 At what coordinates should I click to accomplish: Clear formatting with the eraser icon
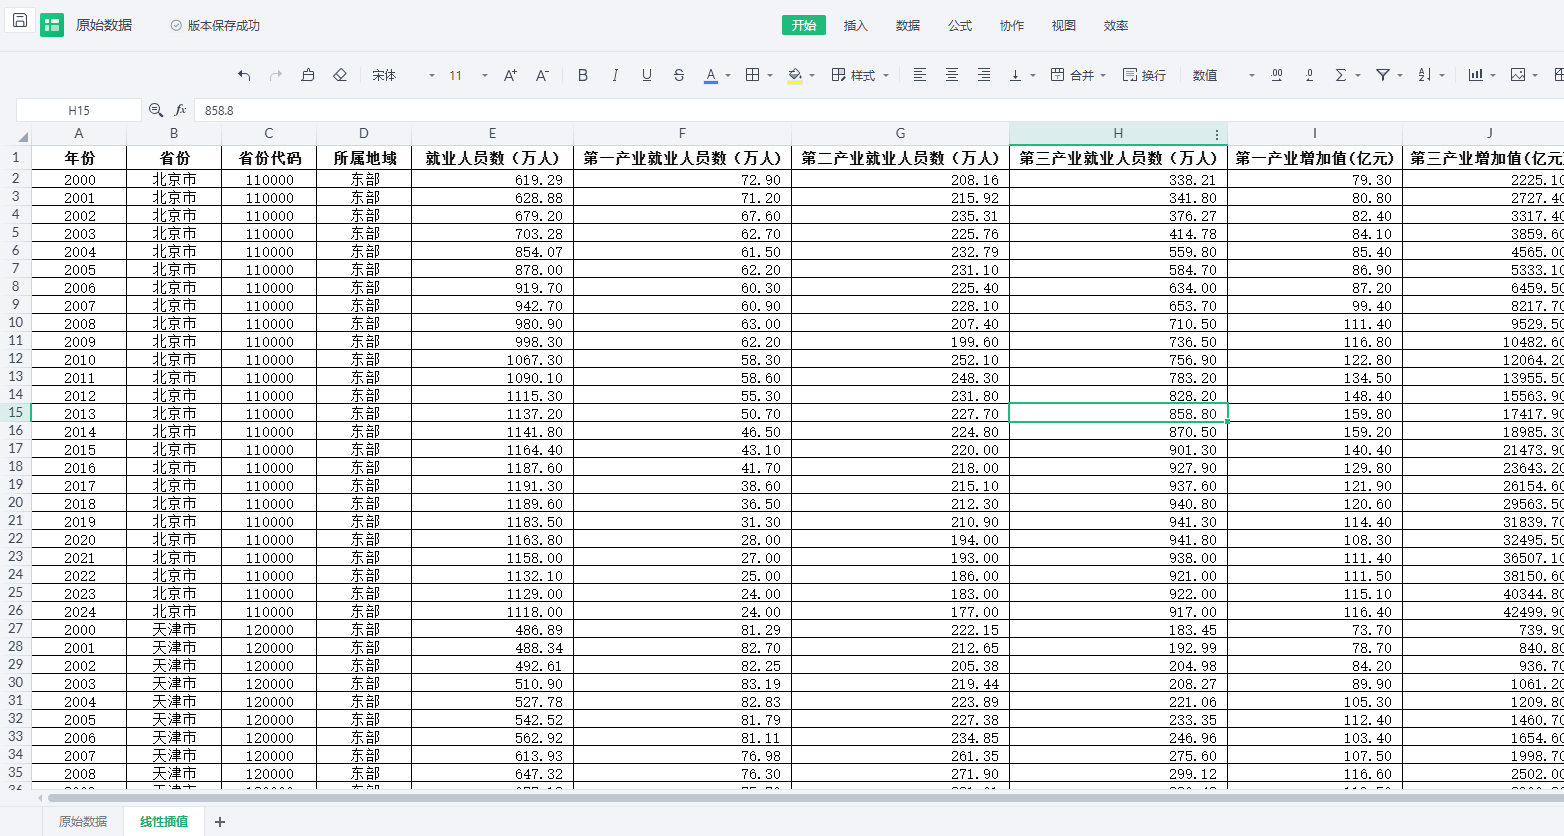point(340,75)
